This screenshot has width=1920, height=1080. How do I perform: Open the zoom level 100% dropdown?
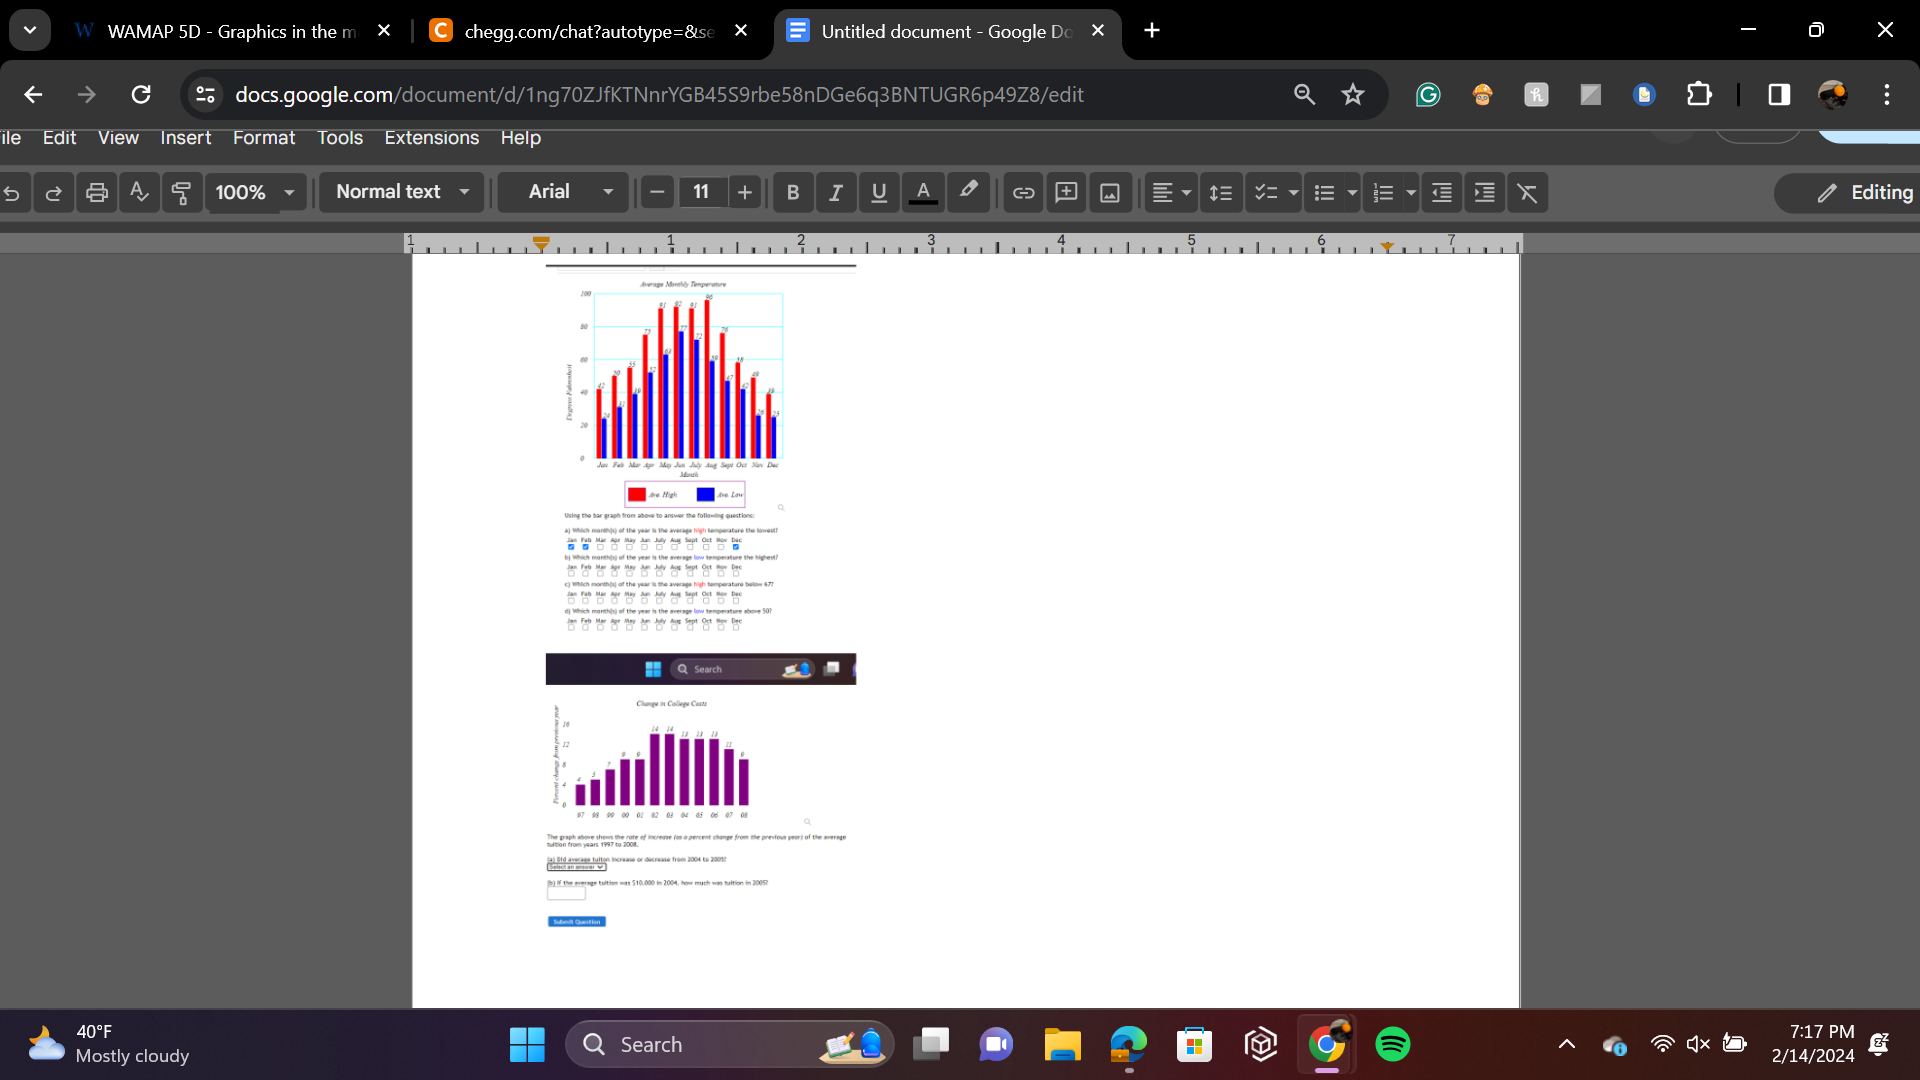pos(255,192)
